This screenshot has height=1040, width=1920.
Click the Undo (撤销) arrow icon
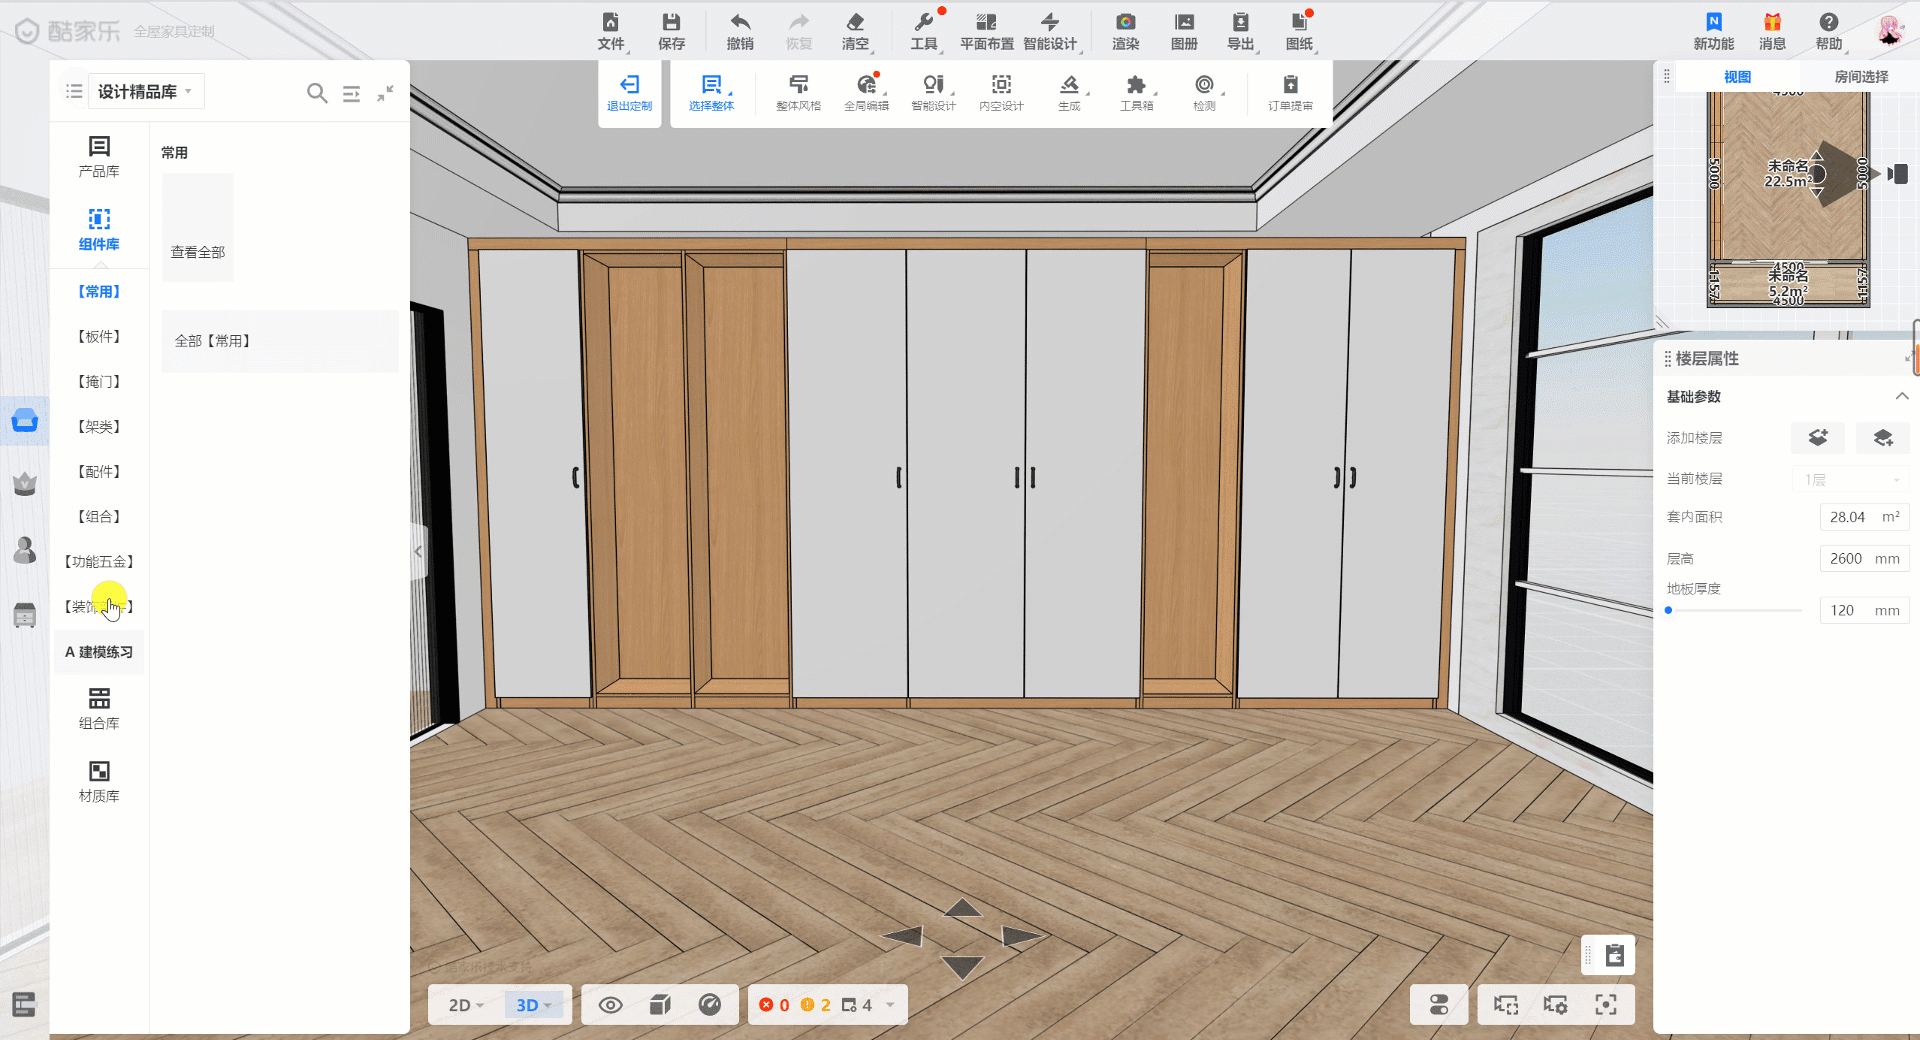740,23
